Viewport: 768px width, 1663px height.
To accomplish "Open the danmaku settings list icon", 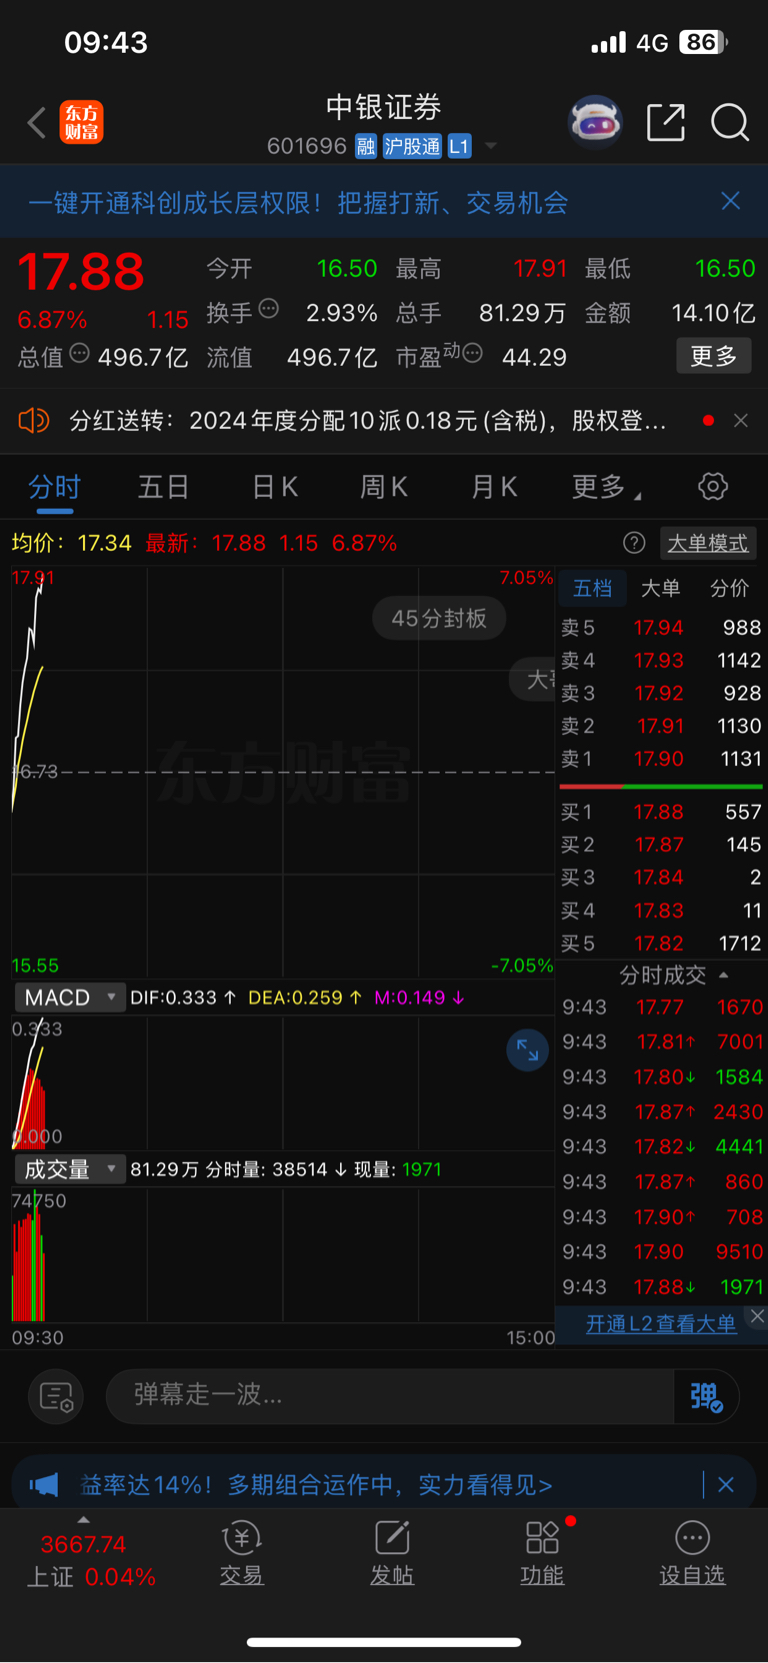I will click(56, 1396).
